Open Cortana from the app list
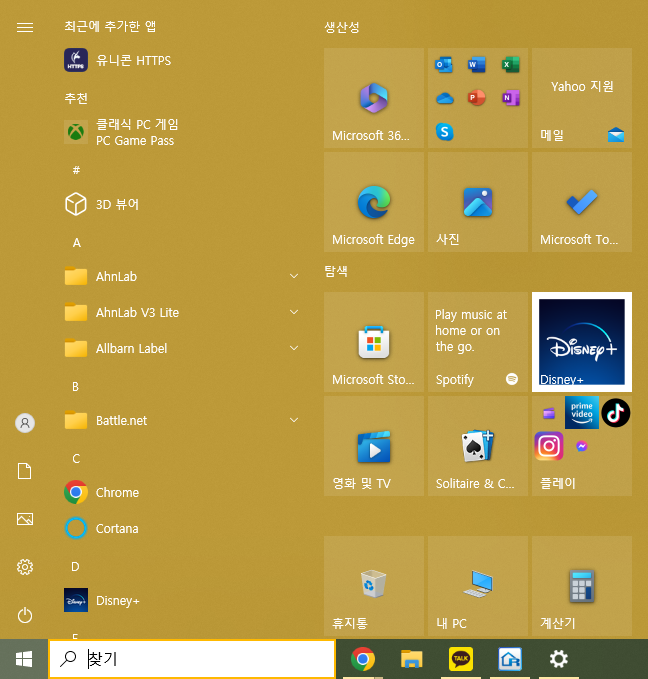This screenshot has width=648, height=679. [182, 528]
